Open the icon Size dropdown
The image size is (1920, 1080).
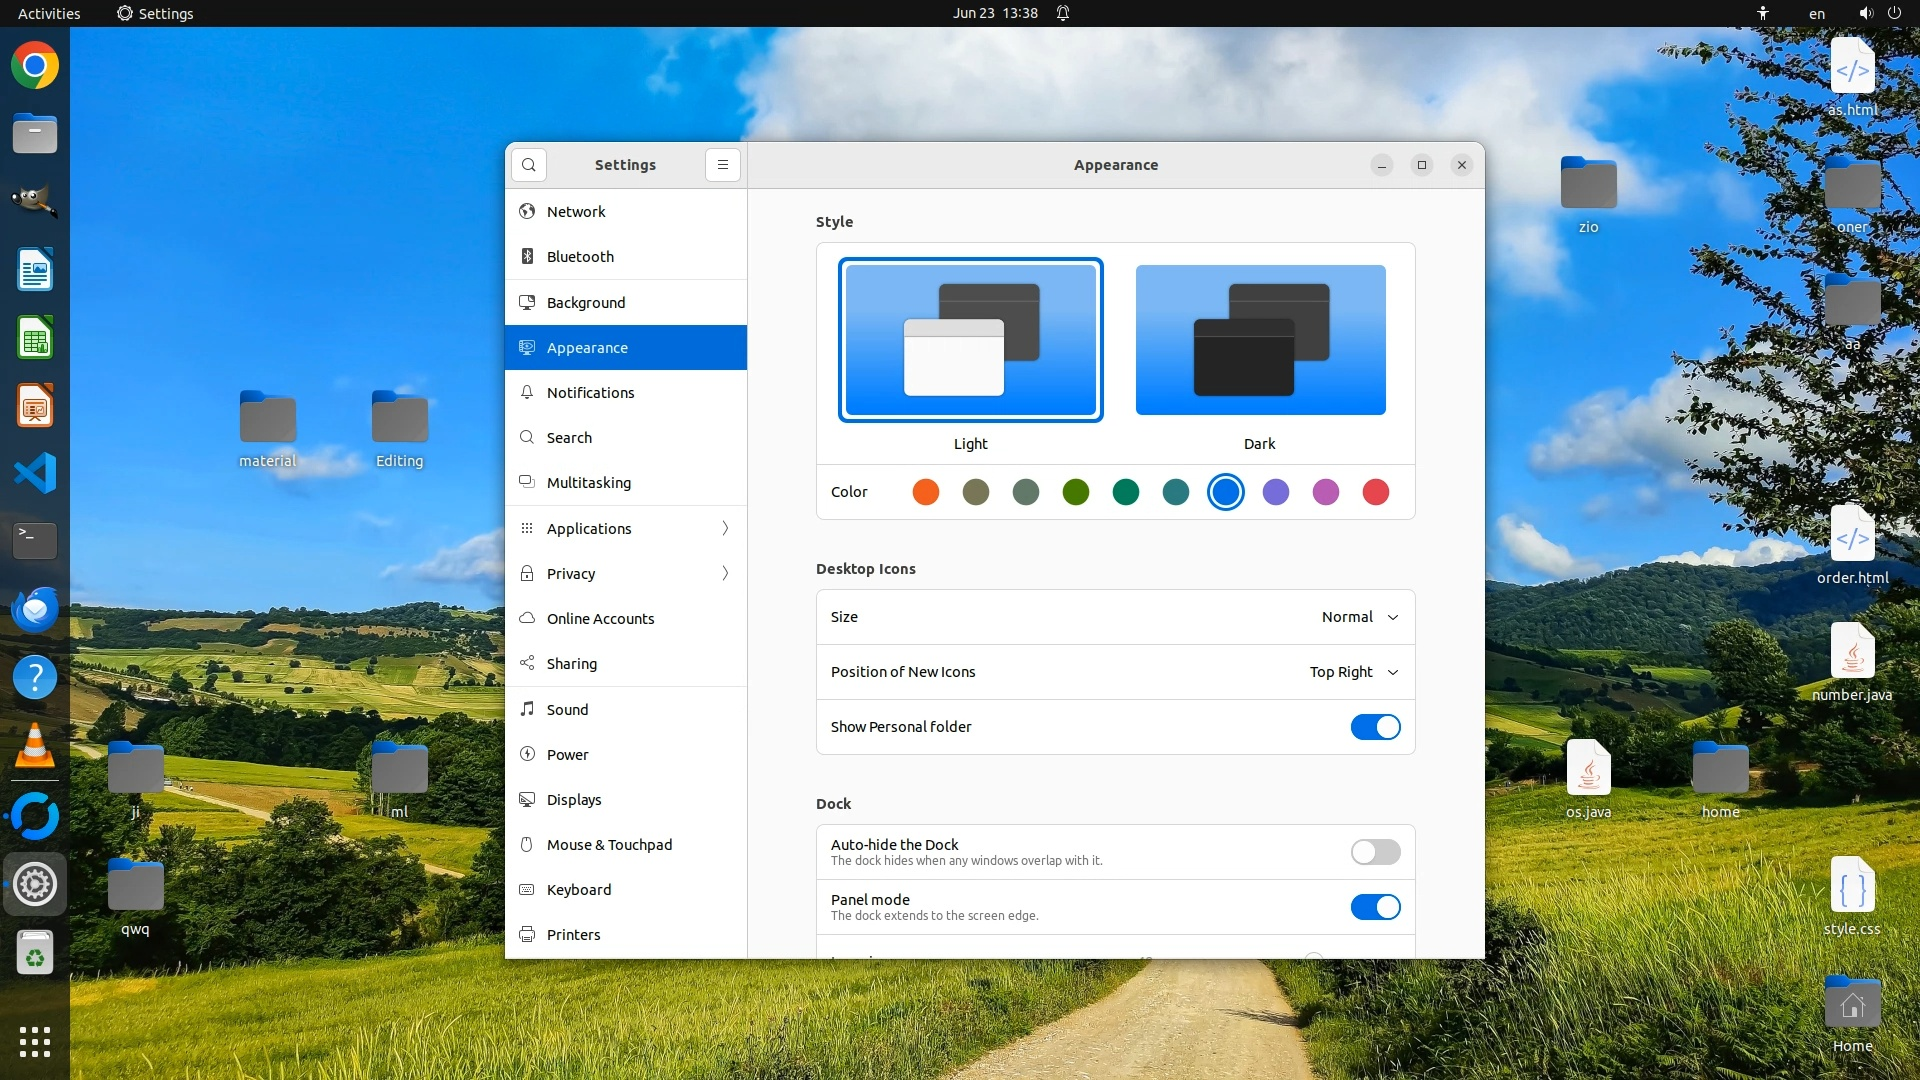pyautogui.click(x=1359, y=617)
